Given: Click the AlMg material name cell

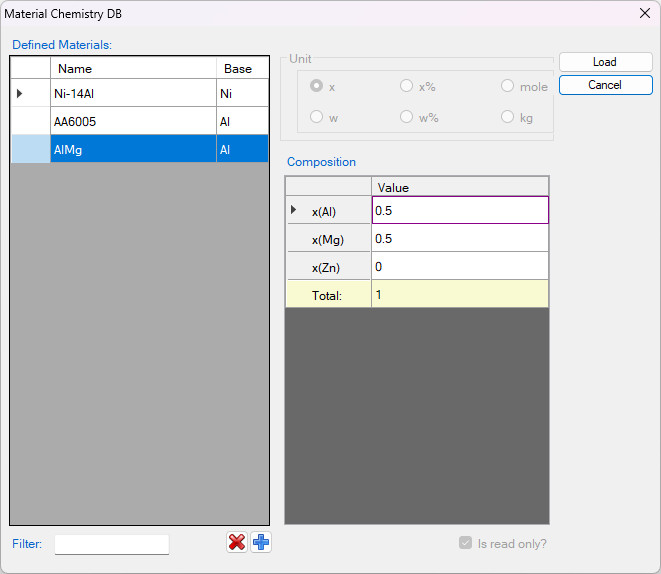Looking at the screenshot, I should point(133,149).
